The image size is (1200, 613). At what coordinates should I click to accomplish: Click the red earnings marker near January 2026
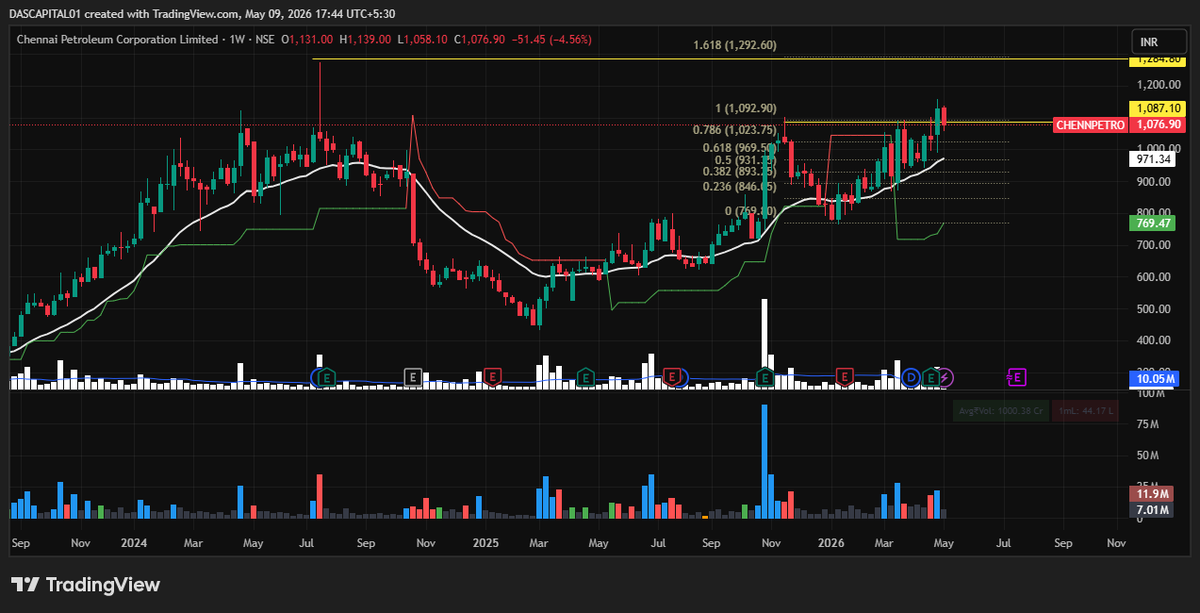845,377
